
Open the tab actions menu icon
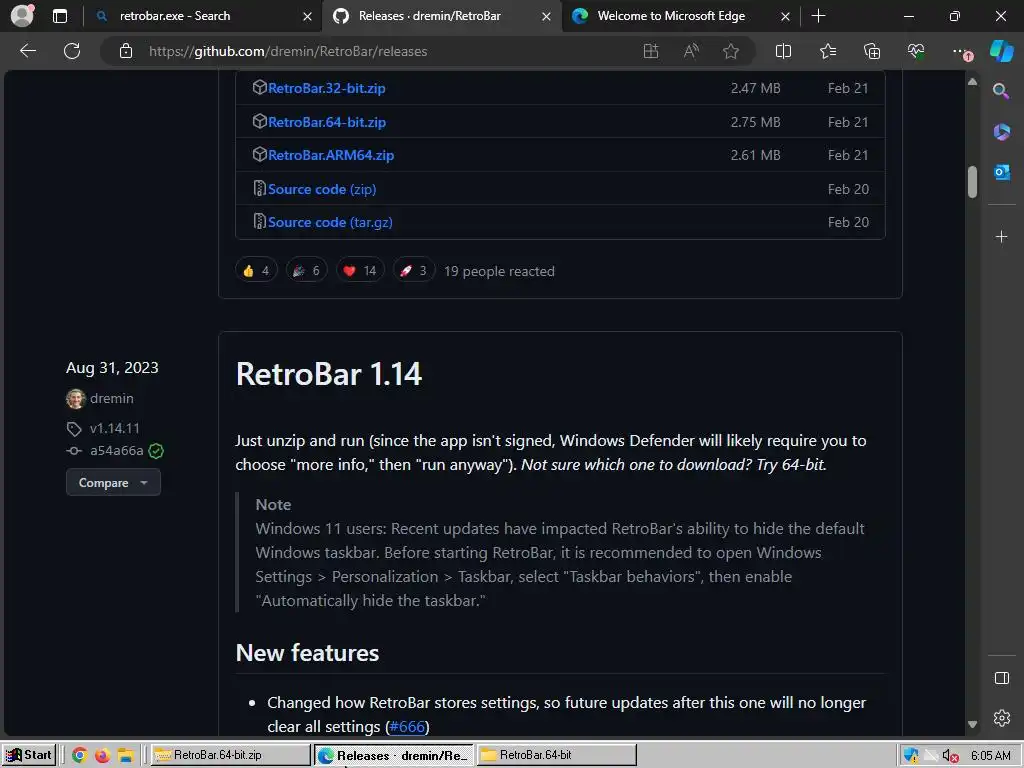coord(60,16)
